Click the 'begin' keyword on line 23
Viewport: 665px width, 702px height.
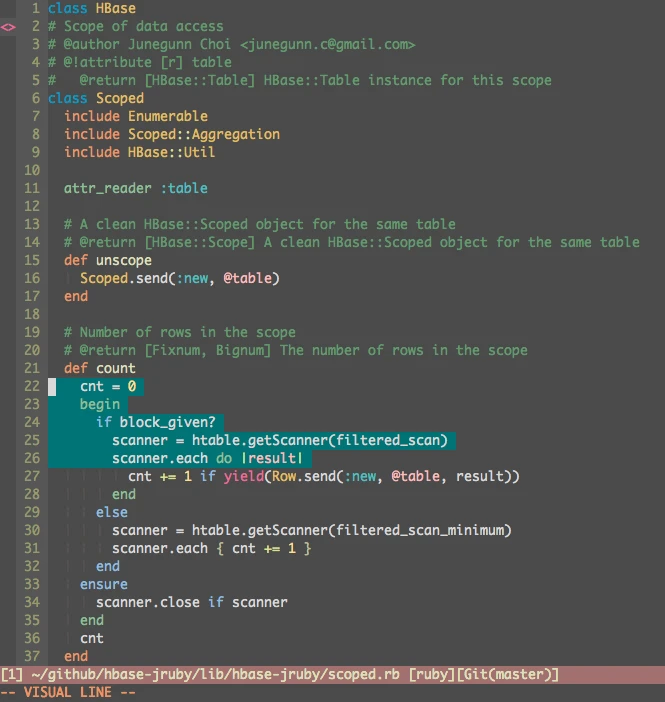(x=100, y=404)
